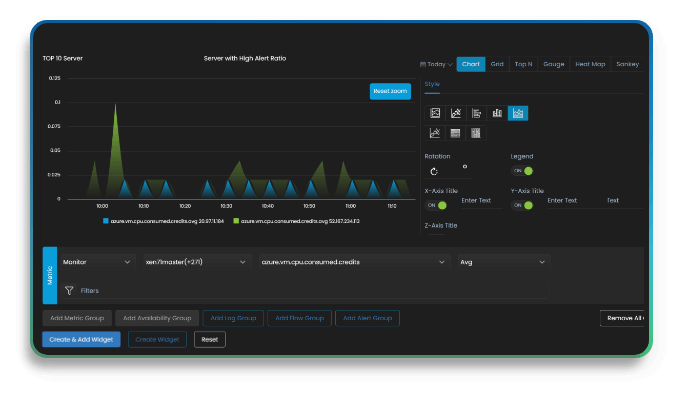
Task: Open the Today time range dropdown
Action: [x=436, y=64]
